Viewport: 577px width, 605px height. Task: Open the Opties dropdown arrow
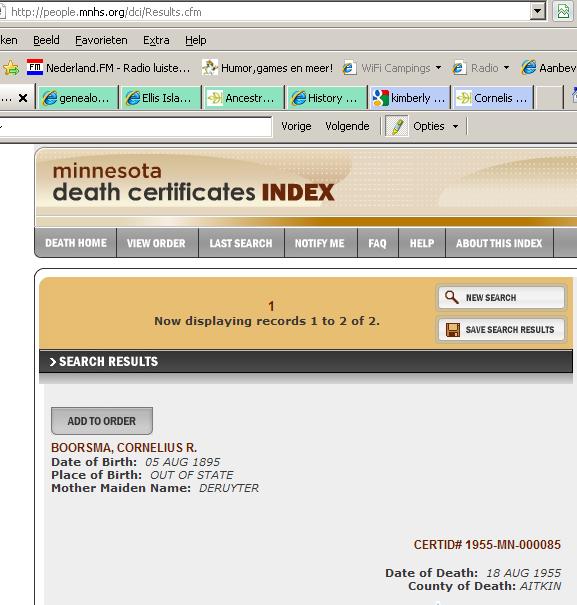[455, 126]
